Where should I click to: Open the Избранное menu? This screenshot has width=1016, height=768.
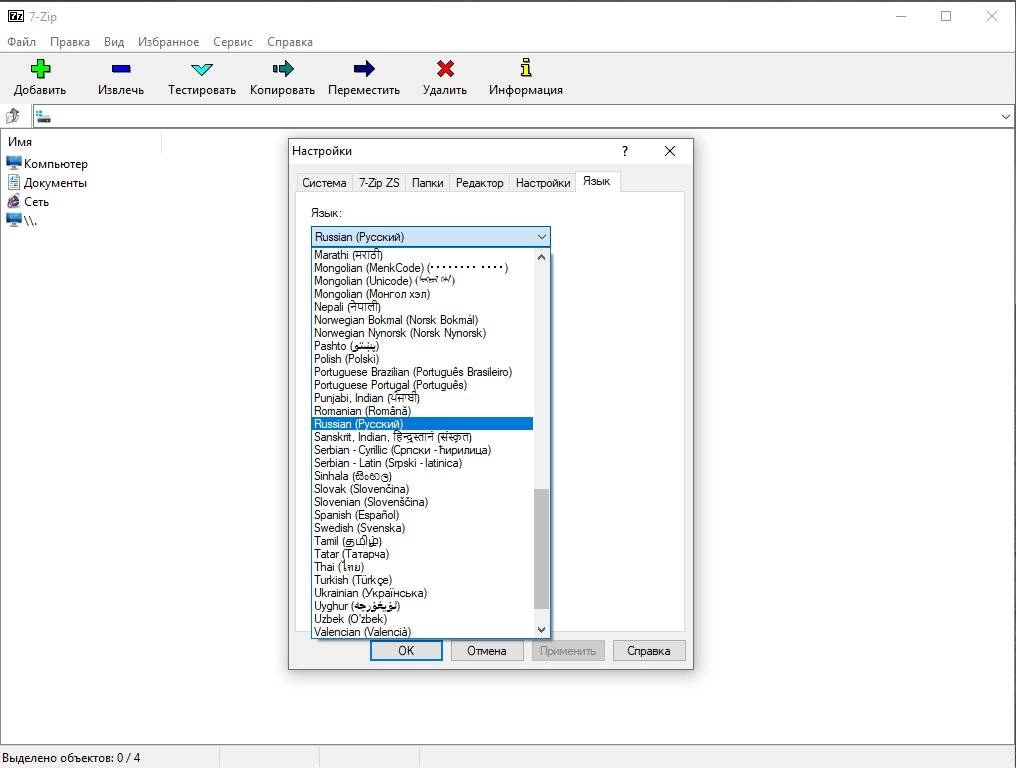pos(168,41)
